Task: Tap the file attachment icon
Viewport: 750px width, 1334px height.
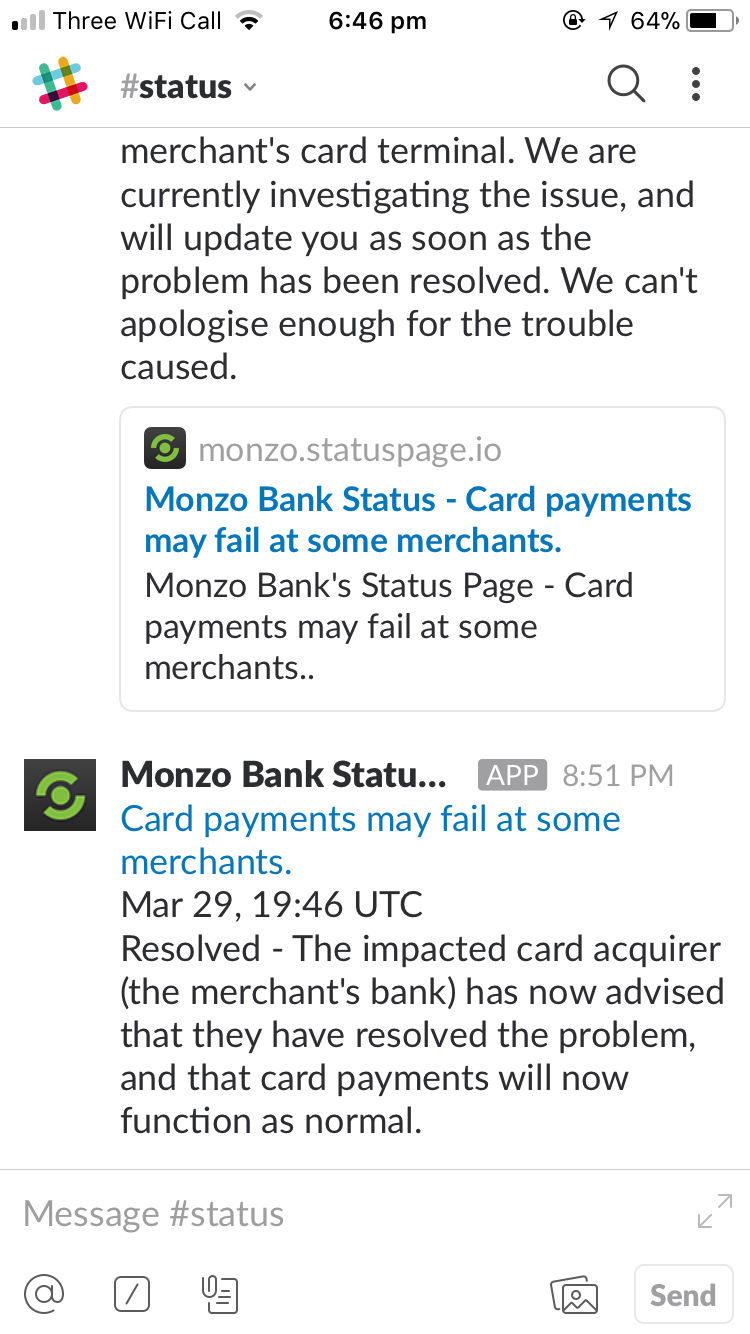Action: tap(220, 1295)
